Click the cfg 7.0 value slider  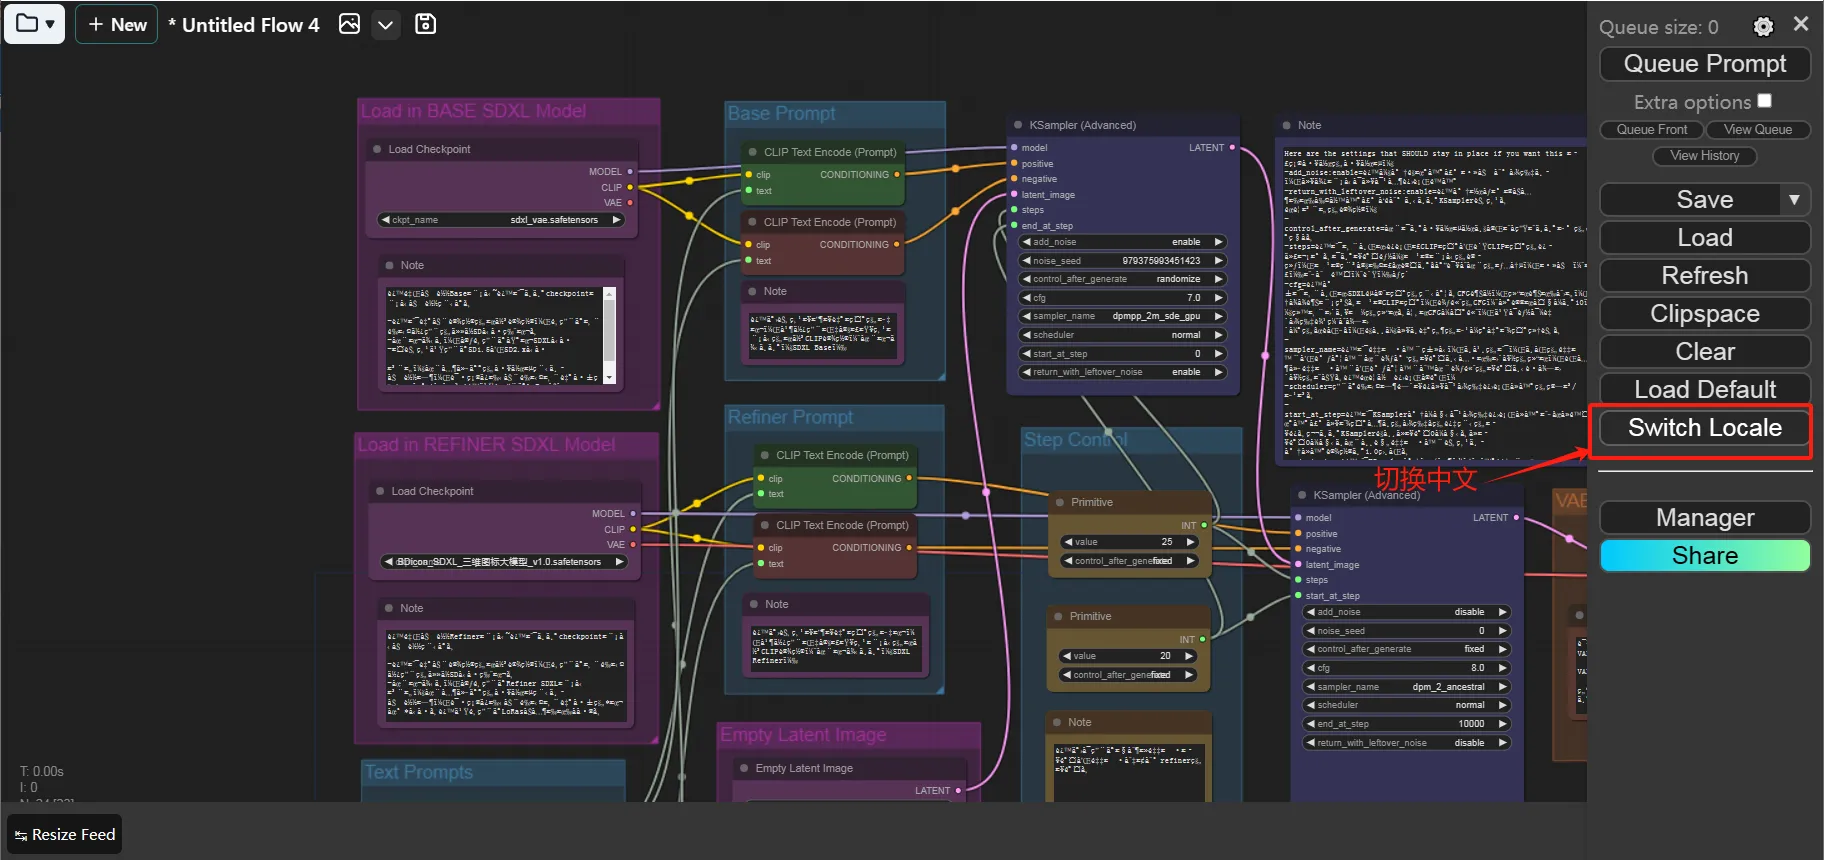click(x=1120, y=298)
